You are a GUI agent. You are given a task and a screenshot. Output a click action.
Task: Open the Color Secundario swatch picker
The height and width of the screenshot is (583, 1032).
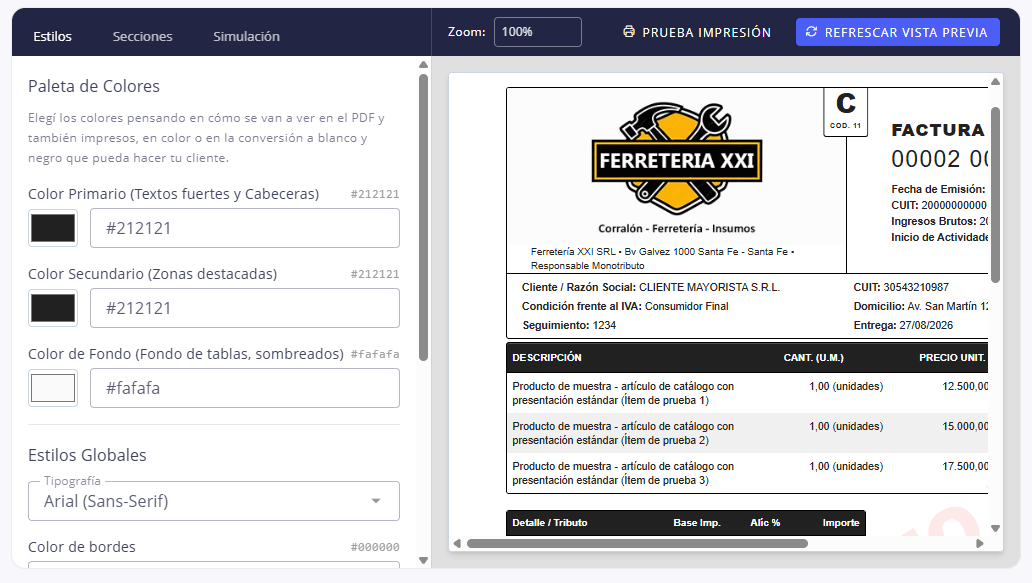53,308
